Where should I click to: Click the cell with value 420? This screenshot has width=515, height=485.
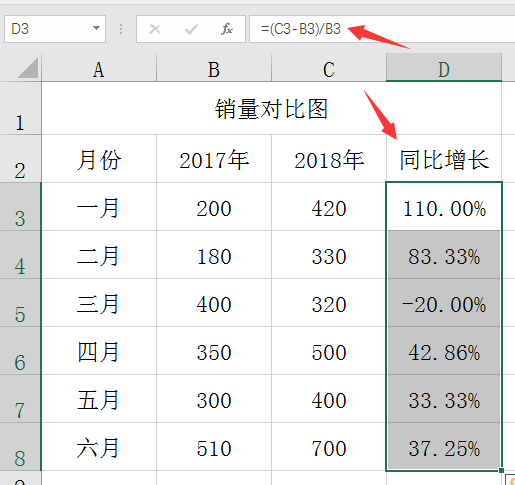pyautogui.click(x=329, y=206)
